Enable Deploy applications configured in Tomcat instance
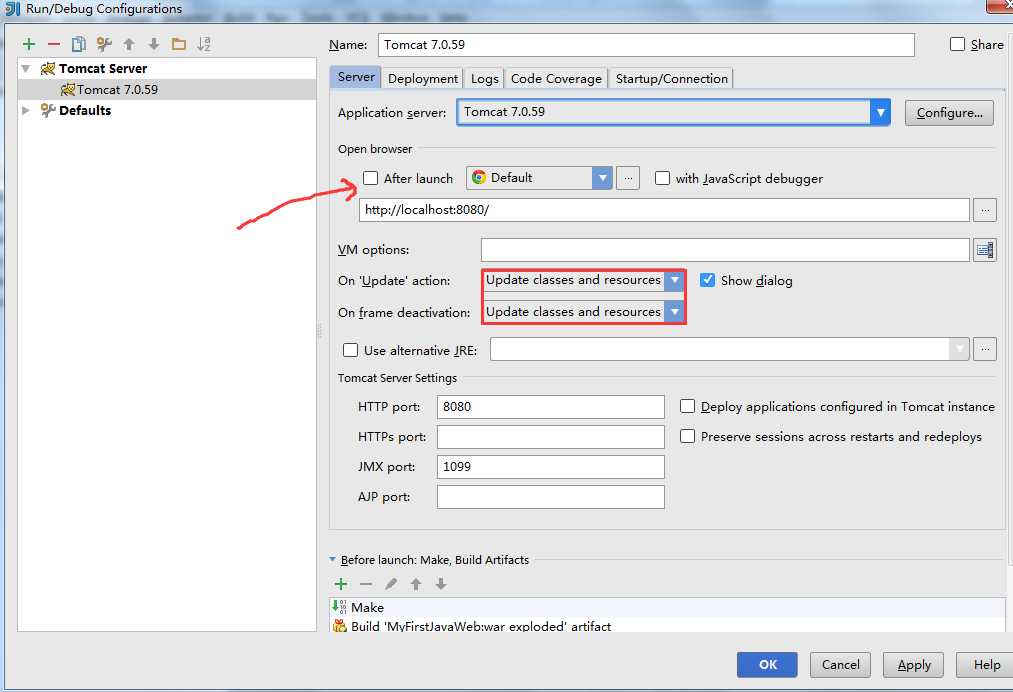Image resolution: width=1013 pixels, height=692 pixels. pyautogui.click(x=687, y=406)
